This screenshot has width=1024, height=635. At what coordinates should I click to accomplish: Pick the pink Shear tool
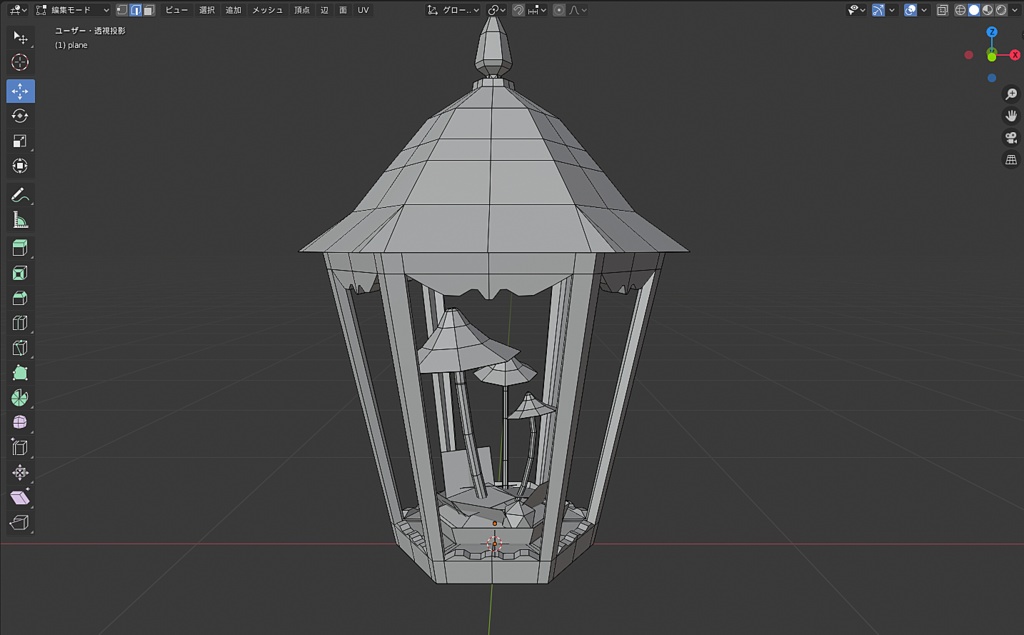click(20, 498)
